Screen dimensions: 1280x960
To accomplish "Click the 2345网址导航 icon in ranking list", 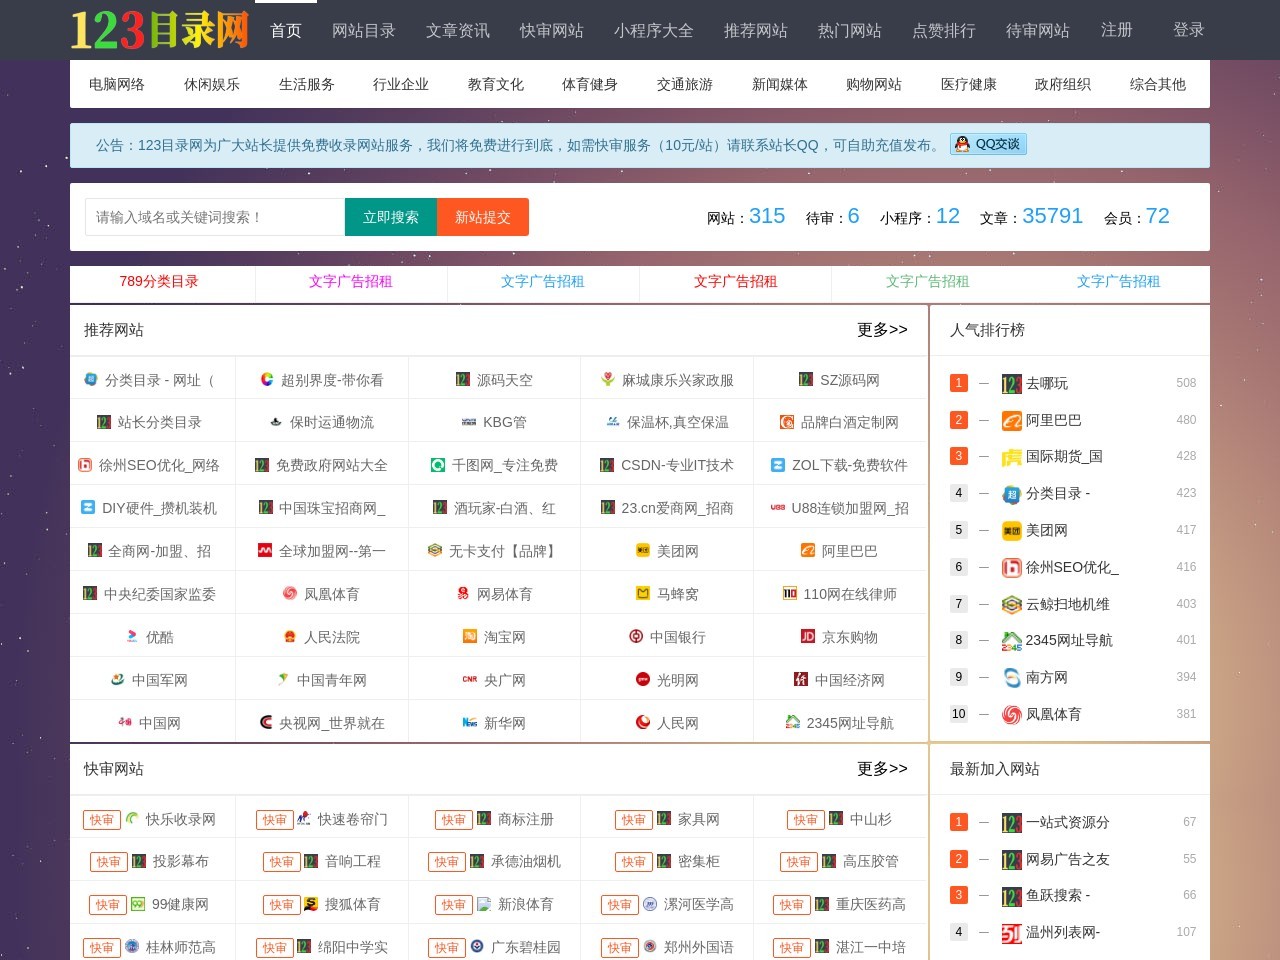I will coord(1011,641).
